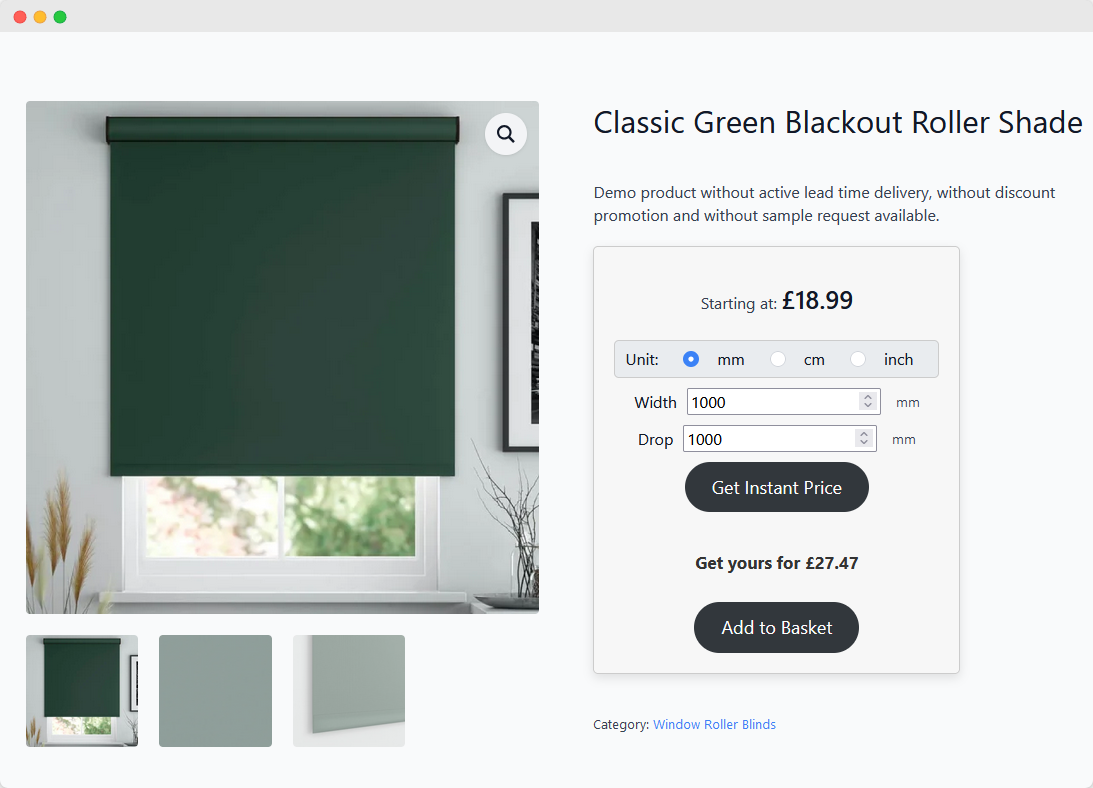Open the Window Roller Blinds category link

[x=714, y=724]
